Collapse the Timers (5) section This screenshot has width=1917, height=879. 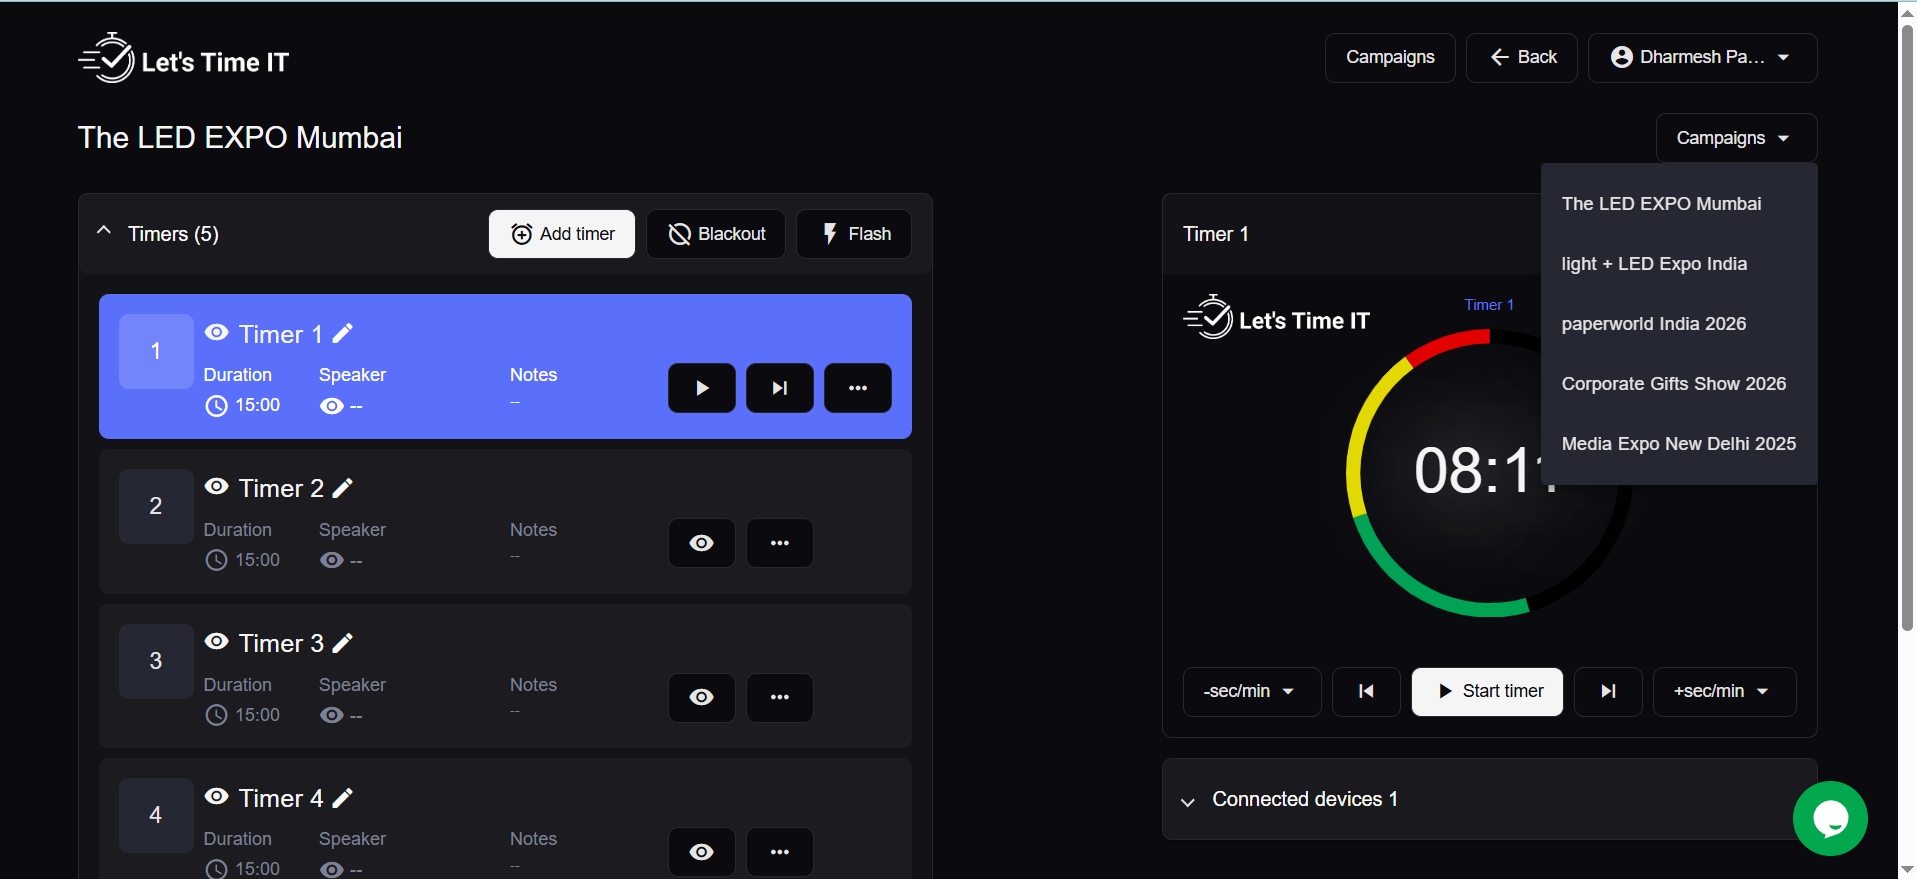point(104,232)
